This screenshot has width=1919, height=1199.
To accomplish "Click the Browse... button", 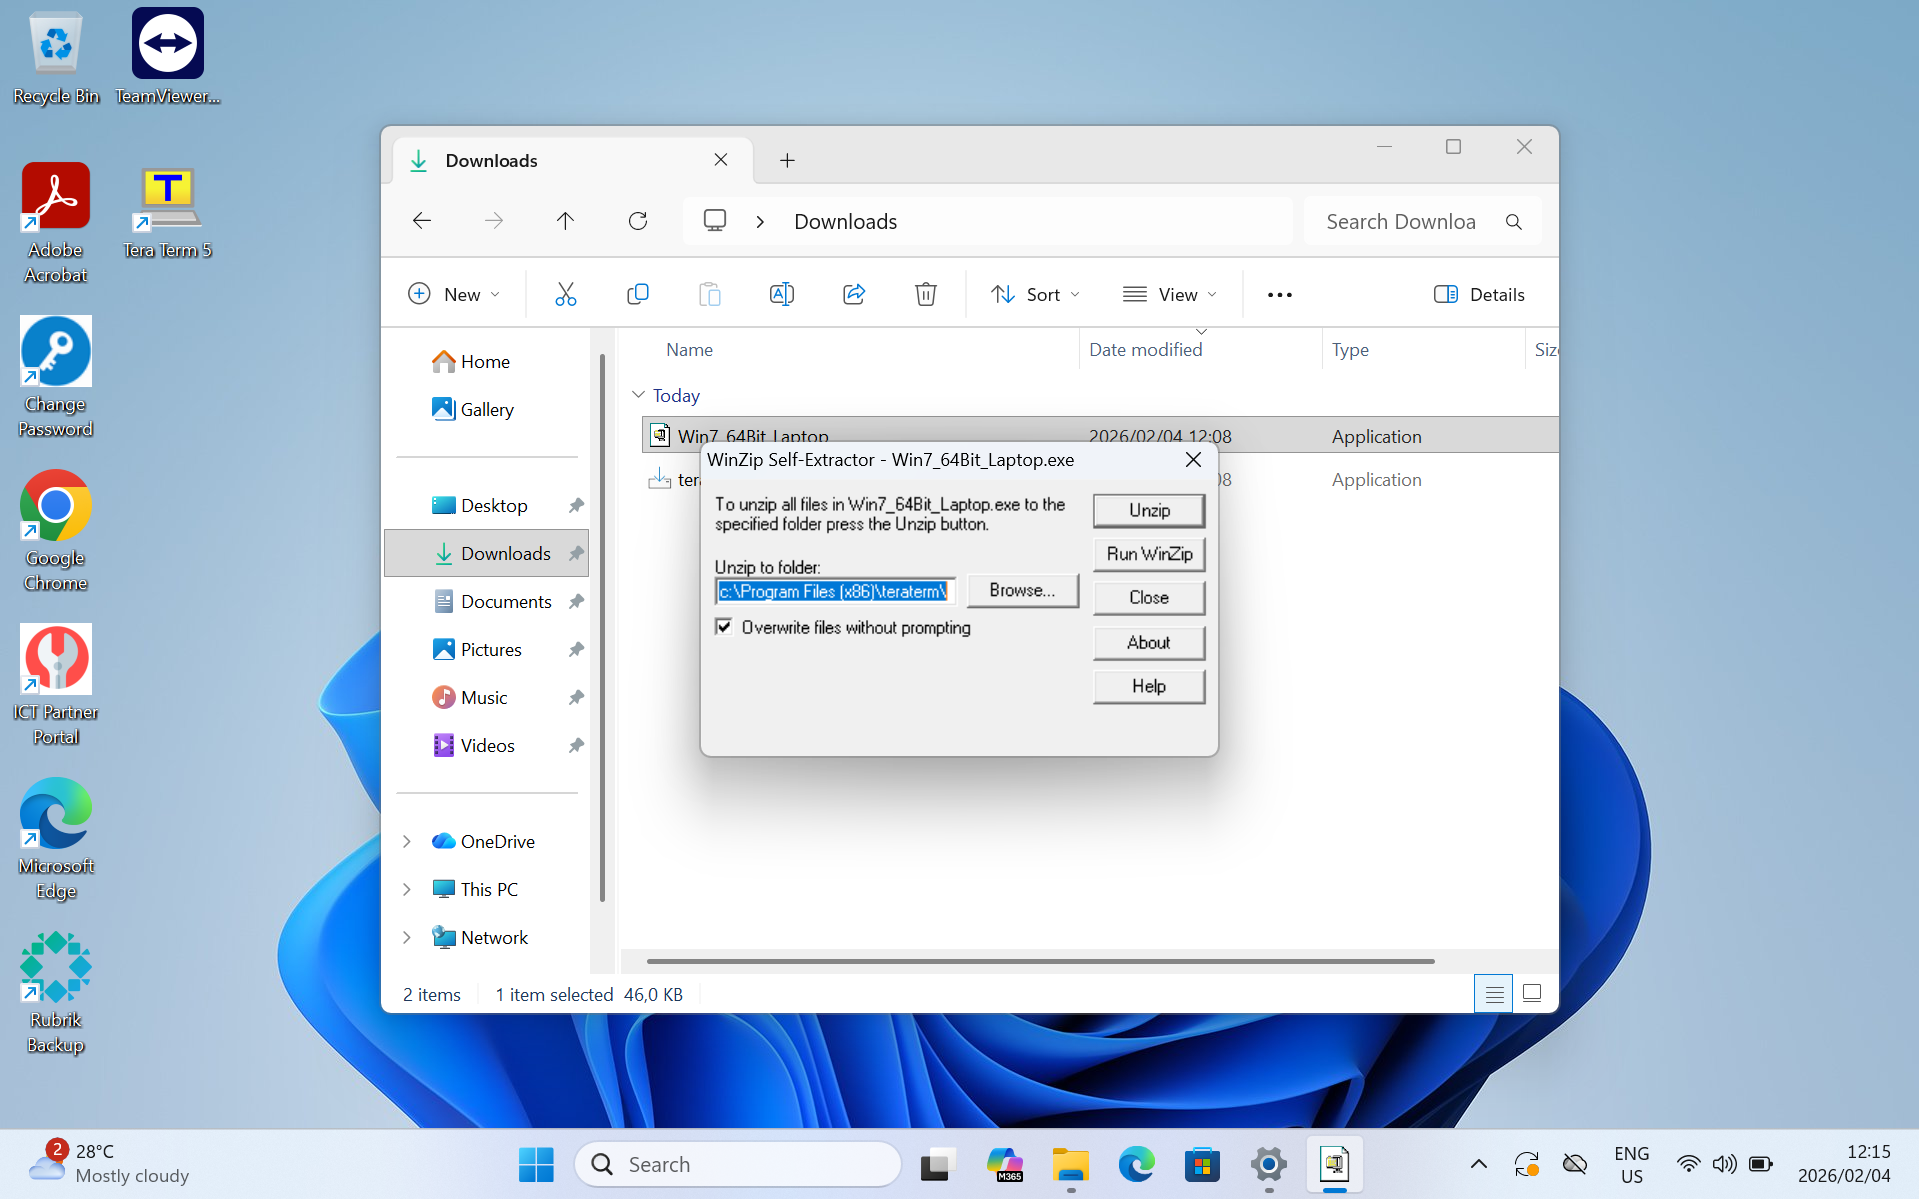I will 1021,590.
